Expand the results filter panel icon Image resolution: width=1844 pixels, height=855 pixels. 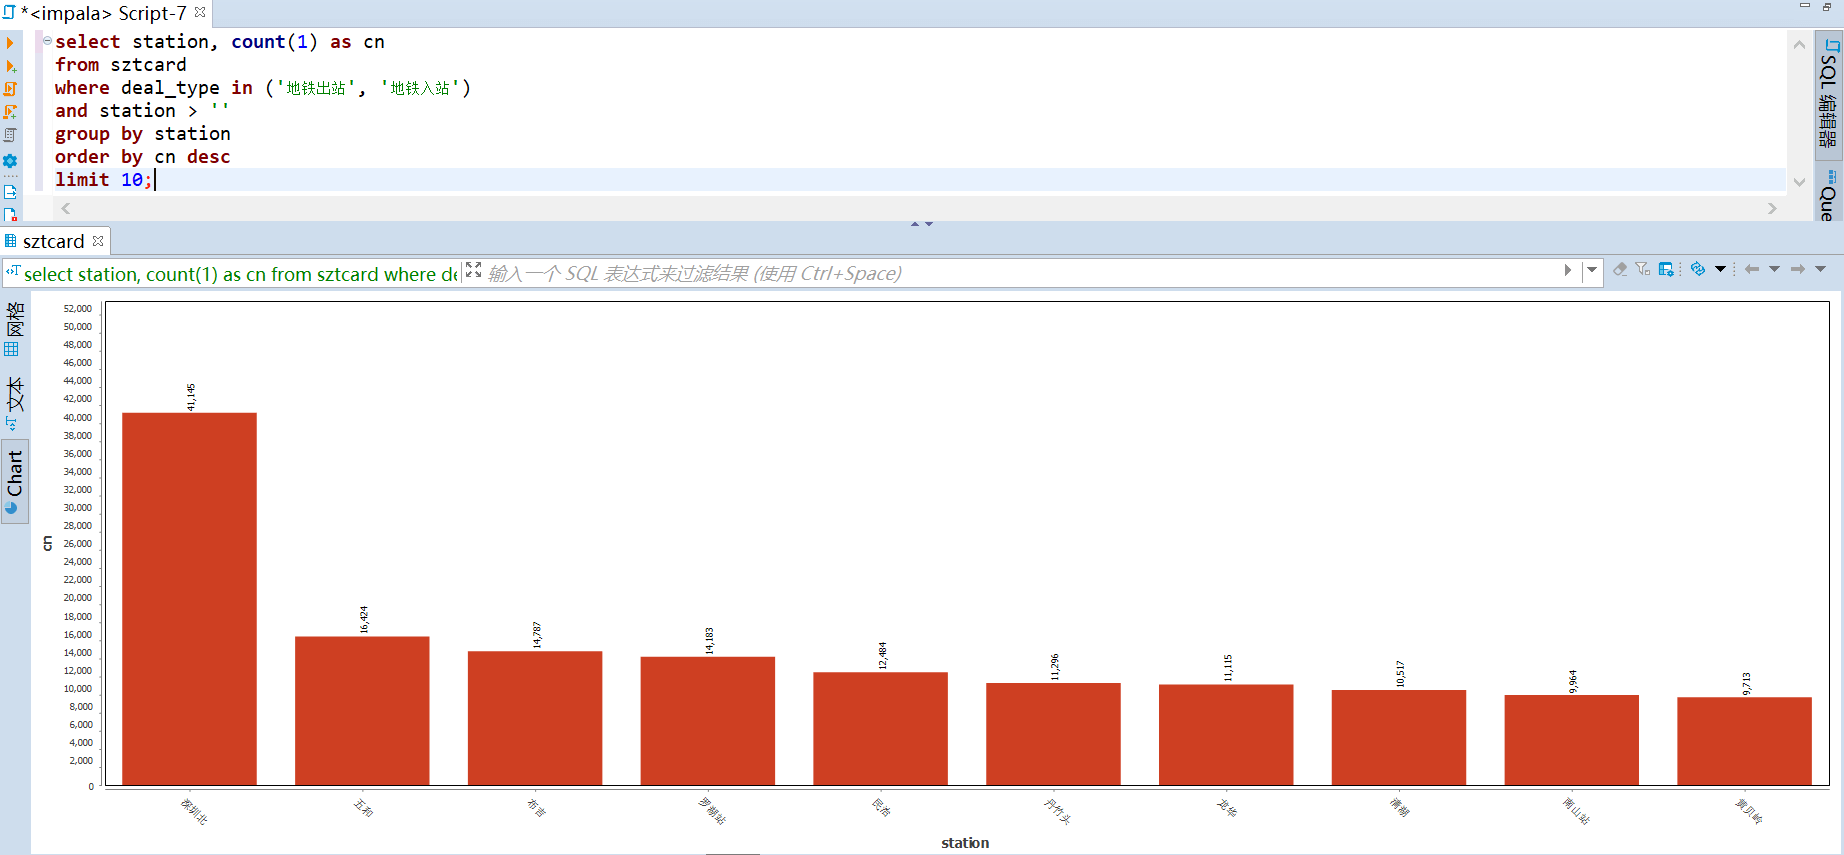(x=474, y=270)
